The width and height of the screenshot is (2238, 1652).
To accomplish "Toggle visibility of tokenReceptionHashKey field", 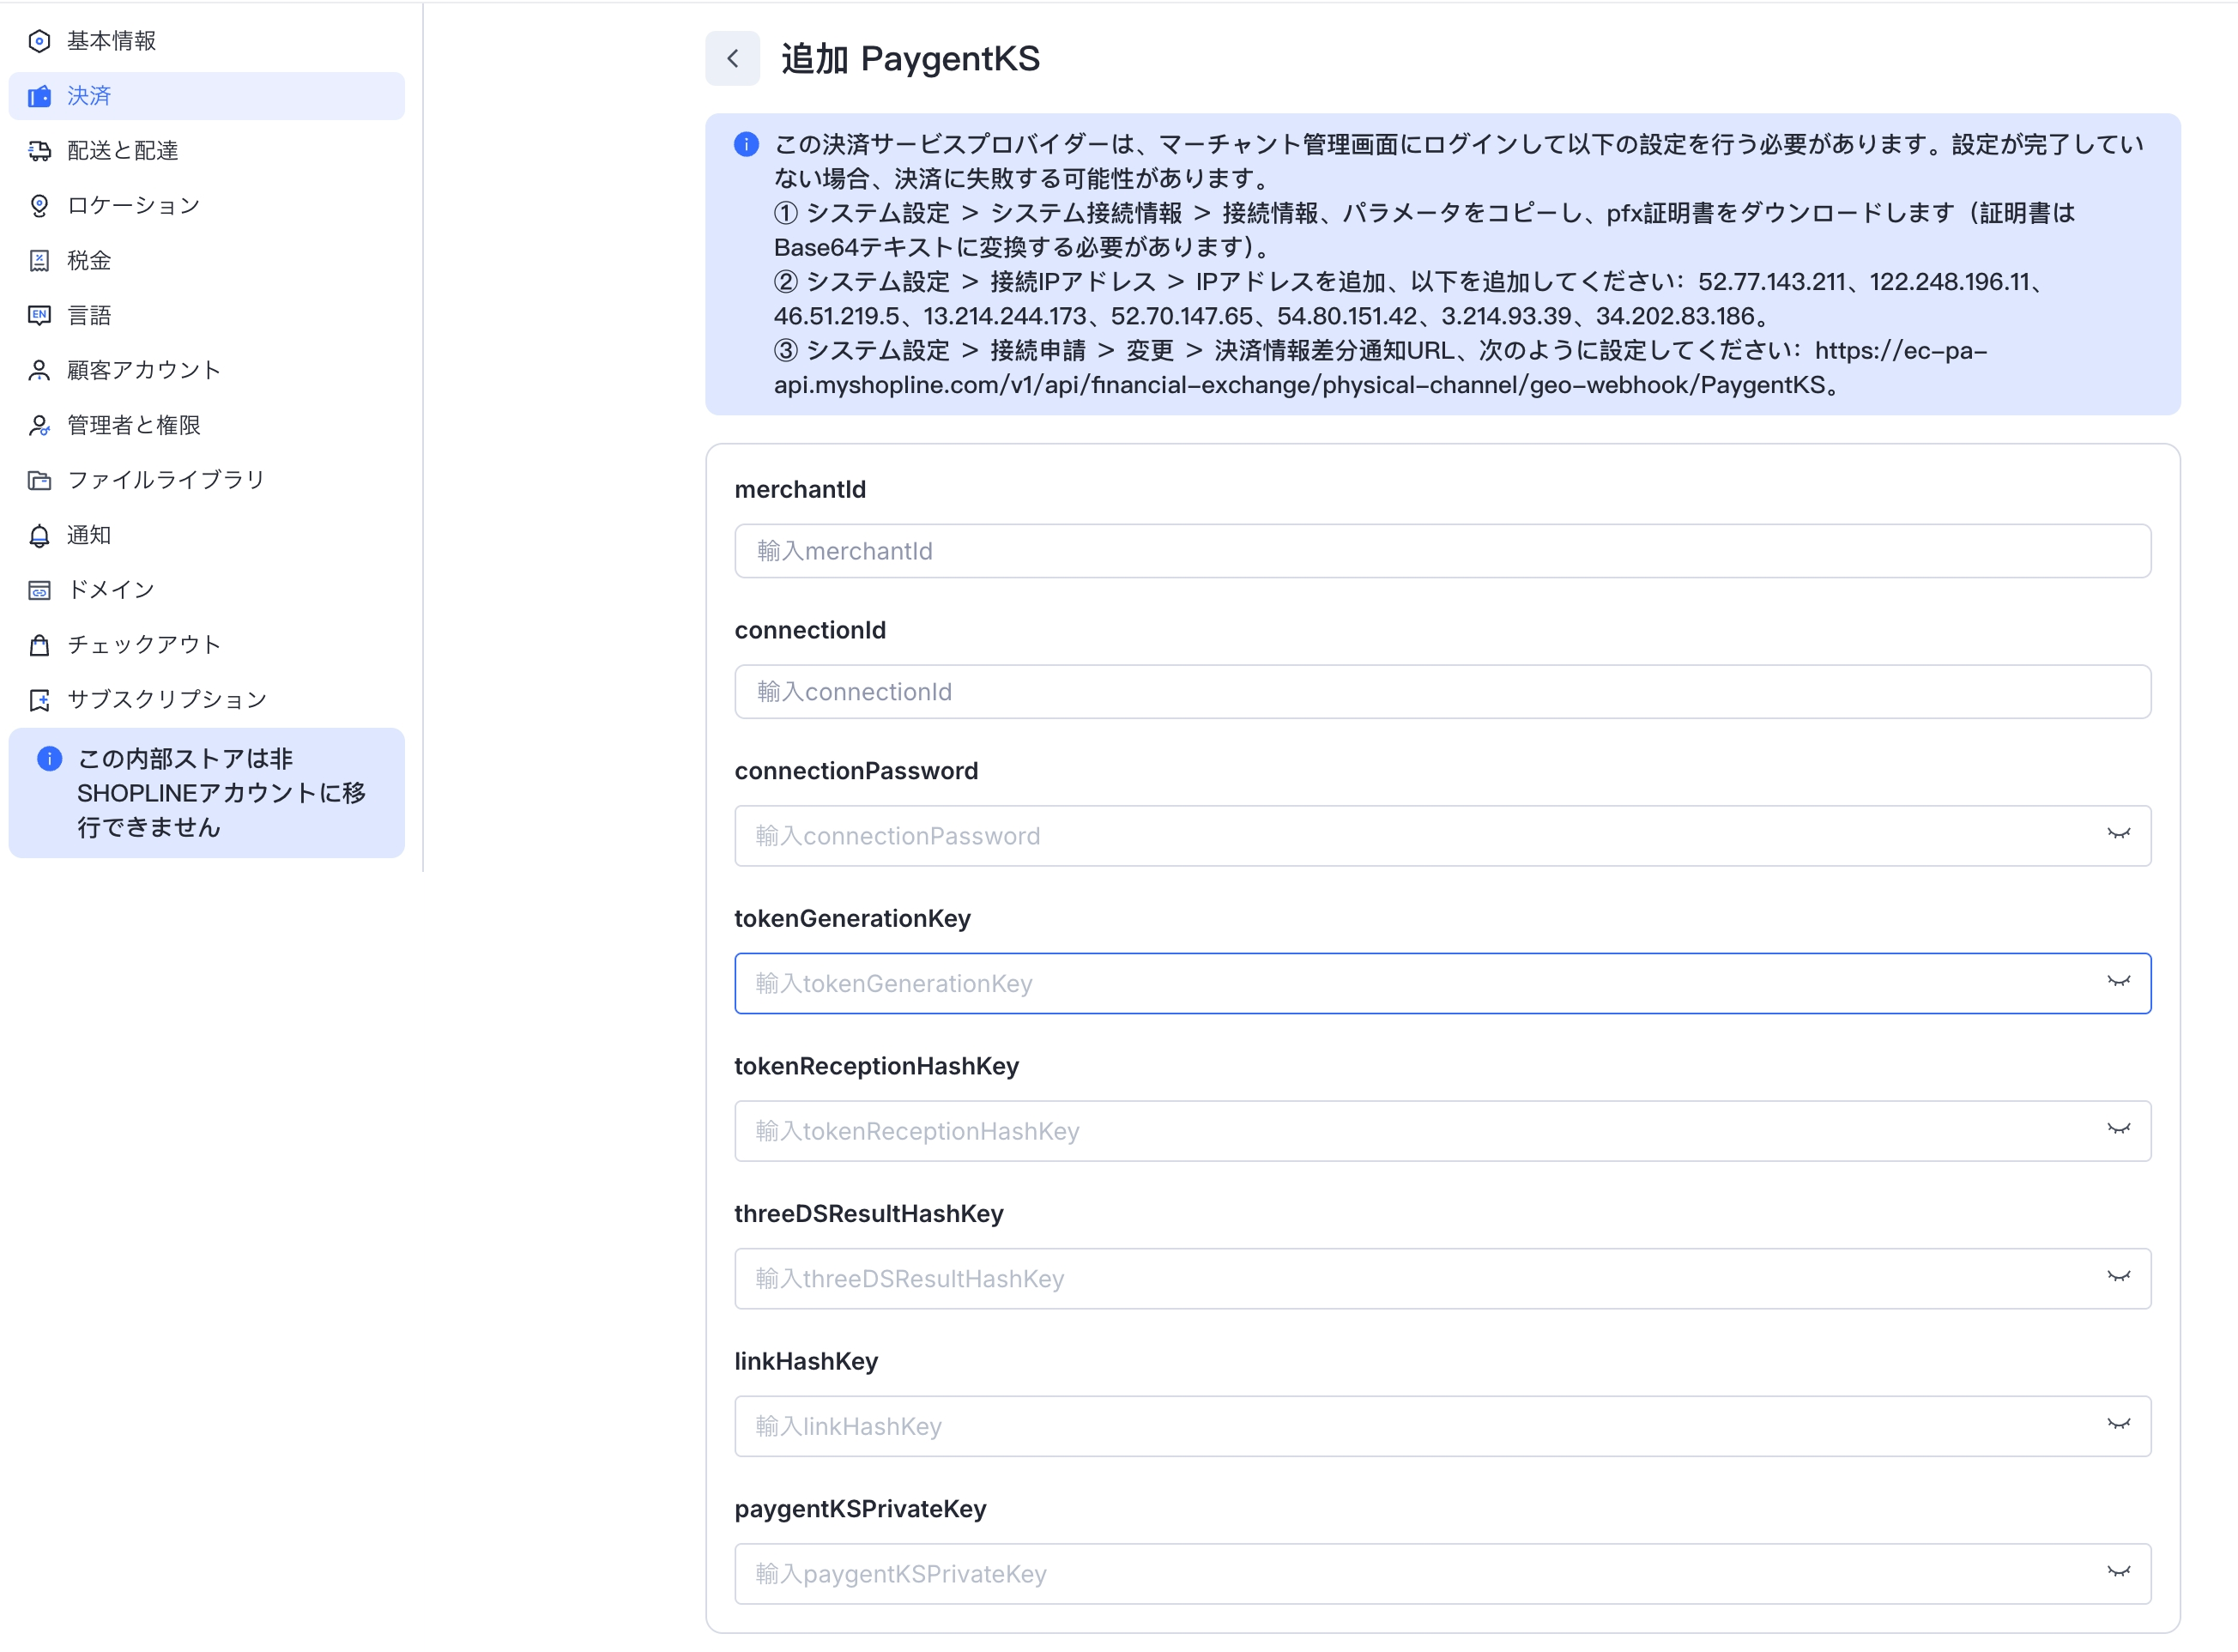I will point(2118,1130).
